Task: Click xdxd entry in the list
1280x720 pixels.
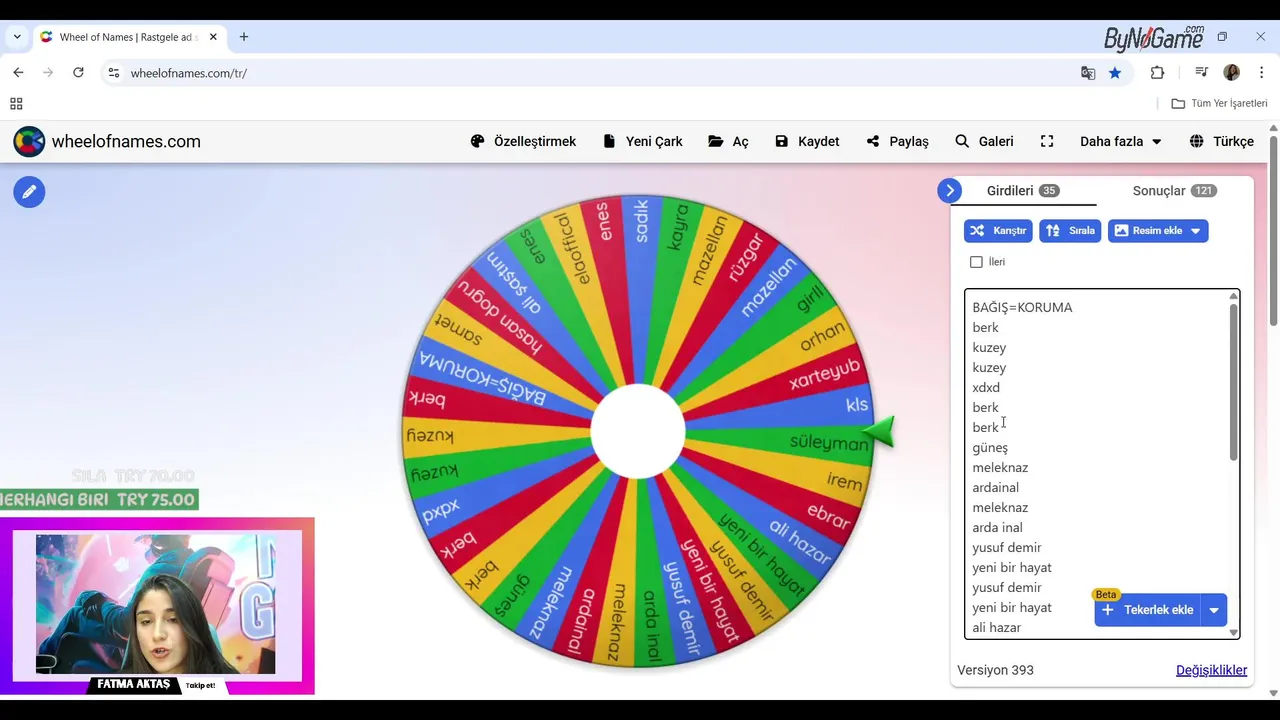Action: (986, 387)
